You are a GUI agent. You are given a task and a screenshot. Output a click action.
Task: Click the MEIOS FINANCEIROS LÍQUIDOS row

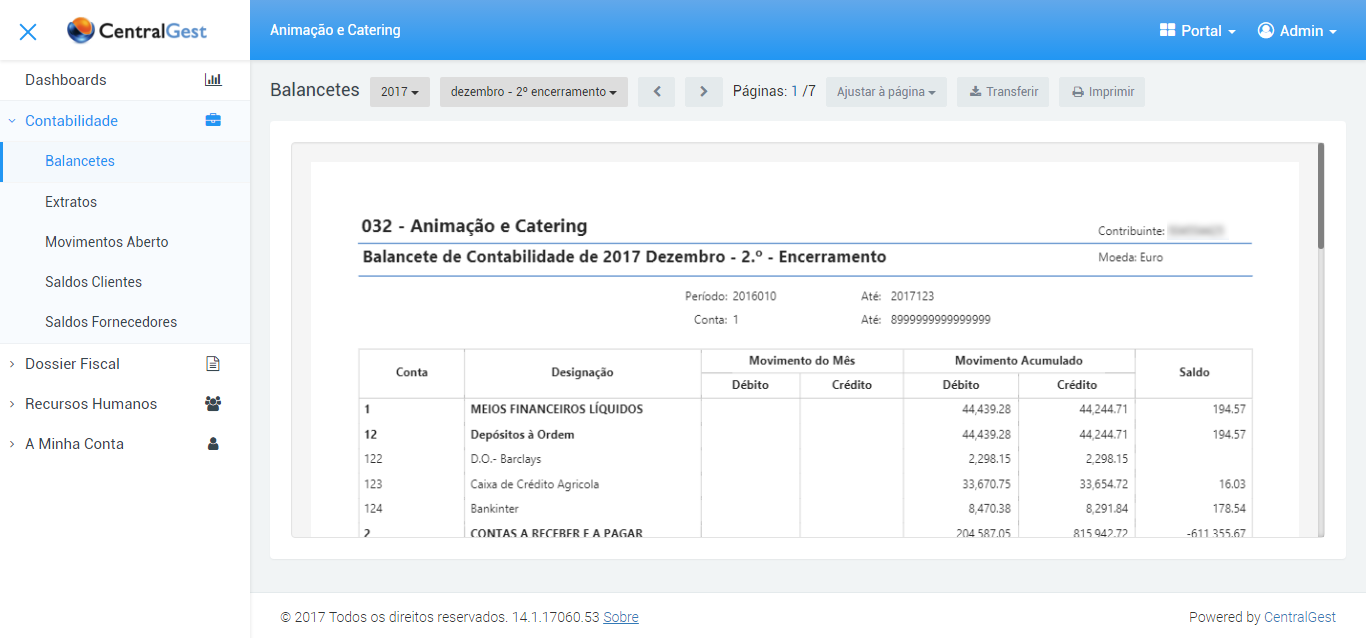tap(805, 409)
